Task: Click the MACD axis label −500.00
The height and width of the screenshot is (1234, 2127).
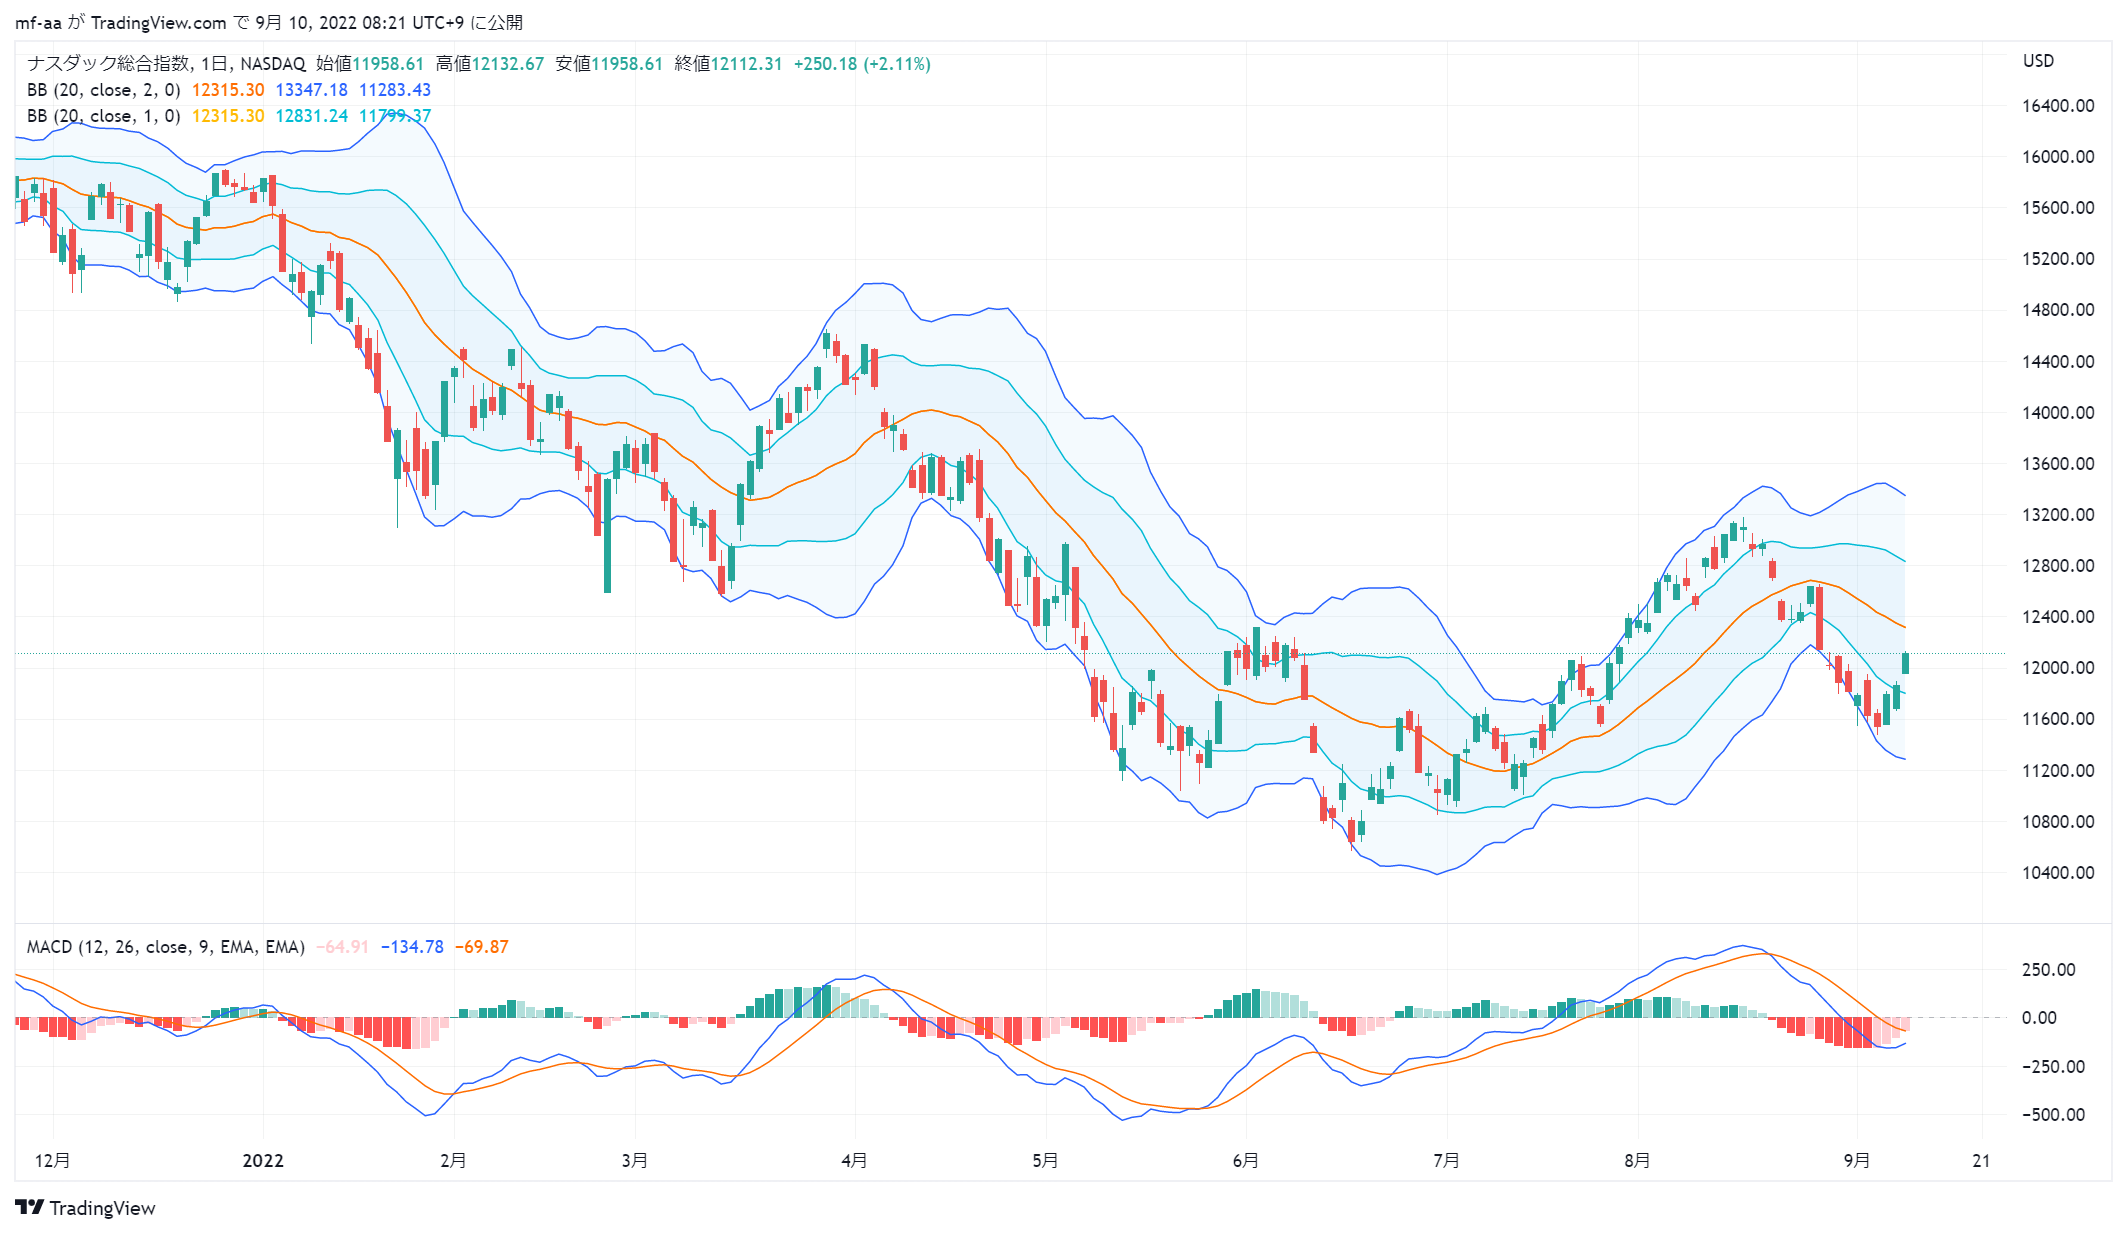Action: click(x=2053, y=1115)
